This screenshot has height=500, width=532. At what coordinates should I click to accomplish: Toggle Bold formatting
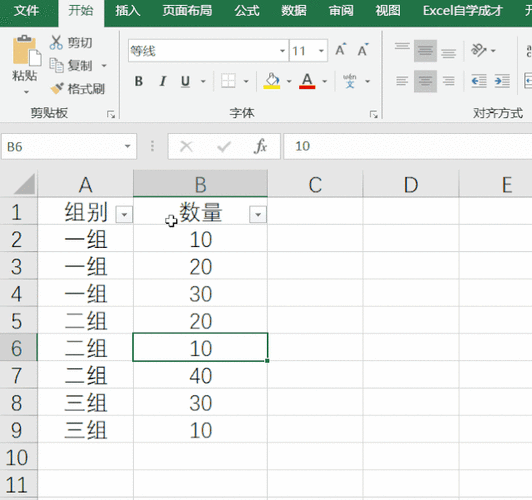[139, 81]
